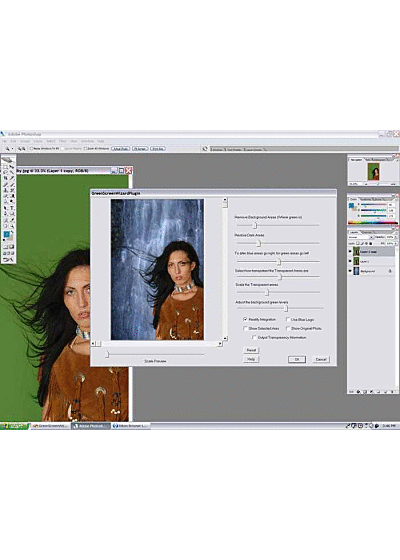Select the Modify Integration radio option

tap(245, 319)
